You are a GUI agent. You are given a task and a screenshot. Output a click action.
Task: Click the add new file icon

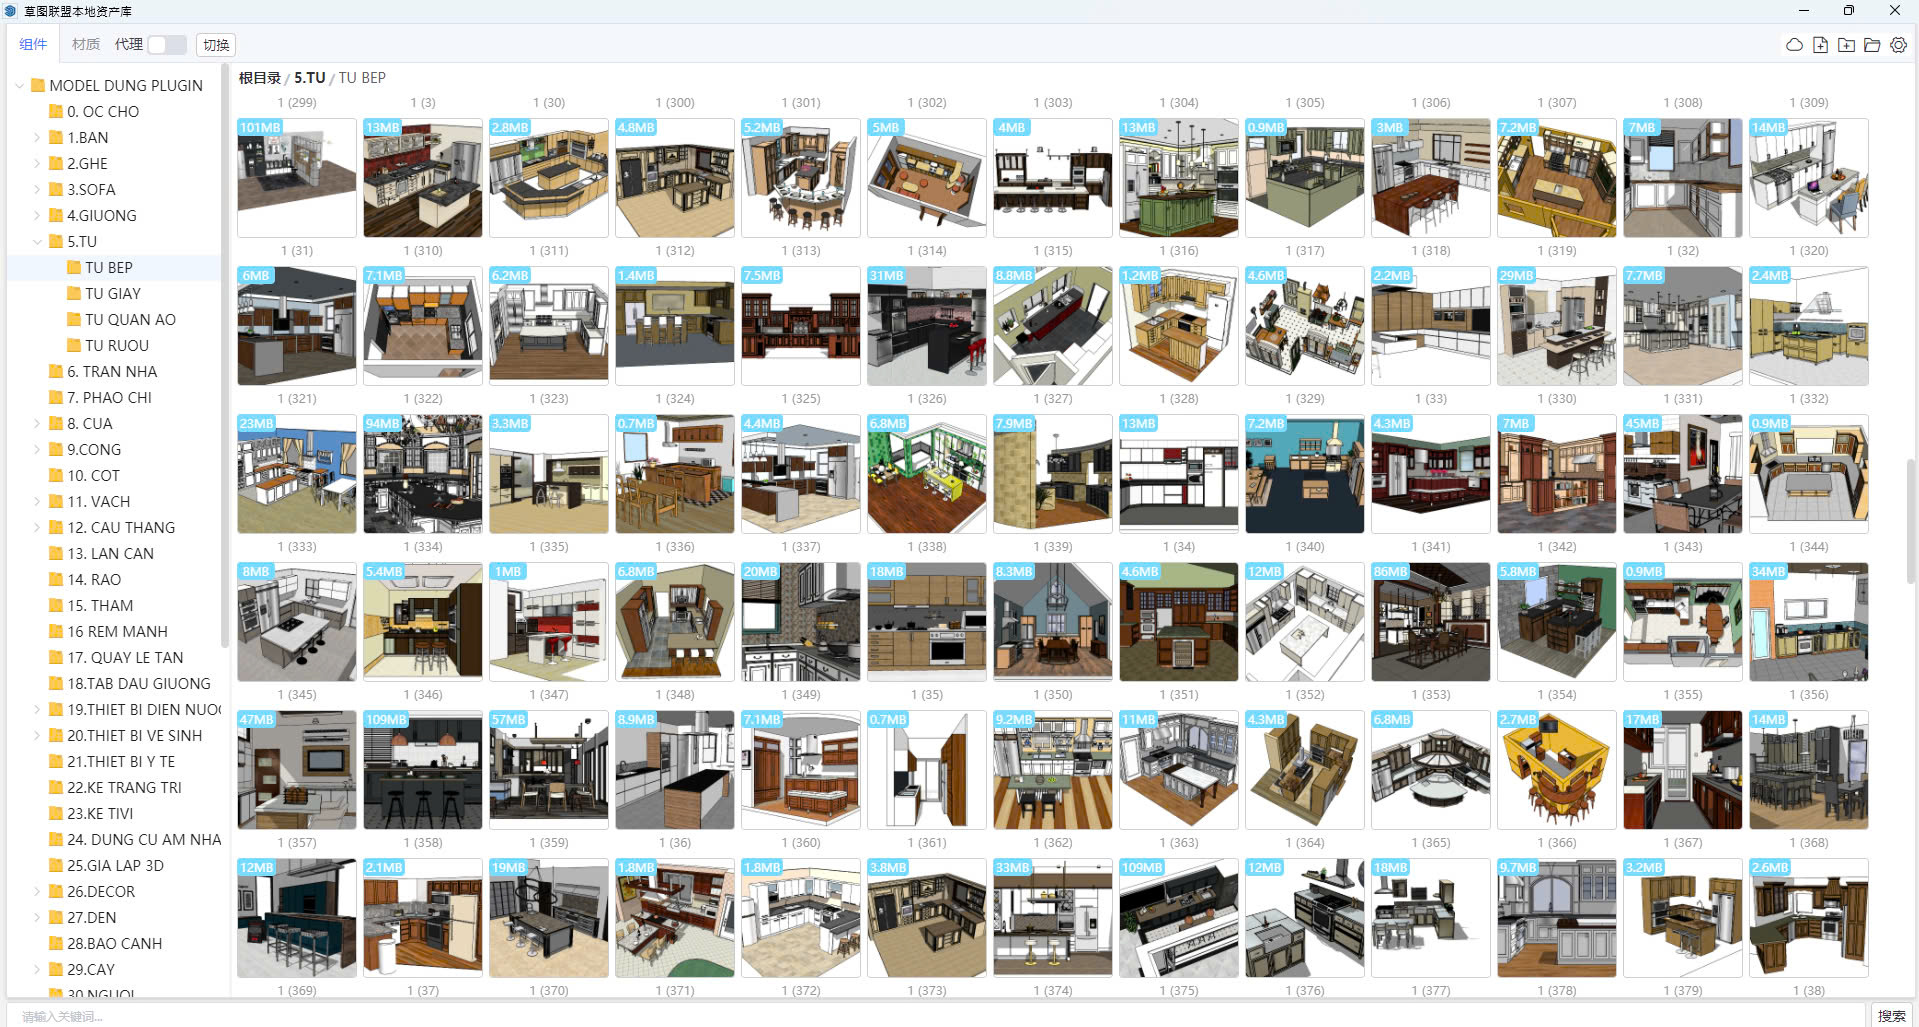tap(1820, 45)
